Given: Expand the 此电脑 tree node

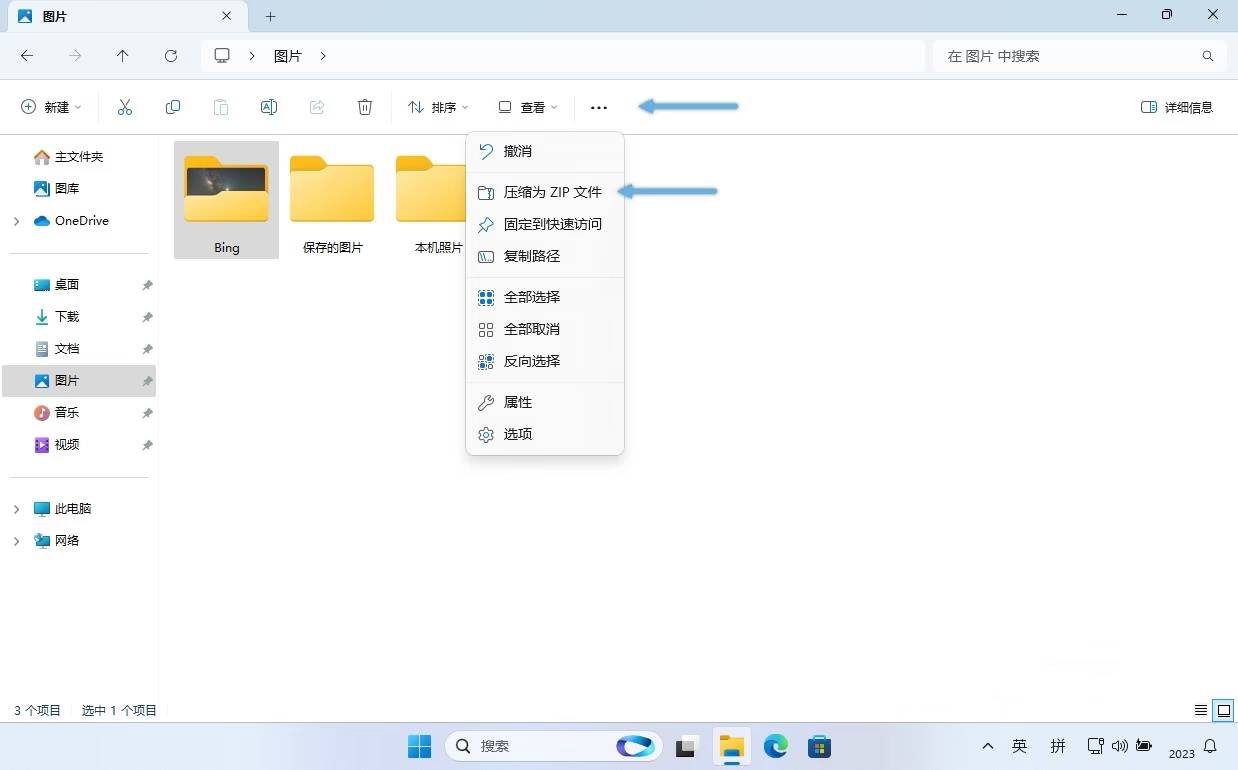Looking at the screenshot, I should coord(16,509).
